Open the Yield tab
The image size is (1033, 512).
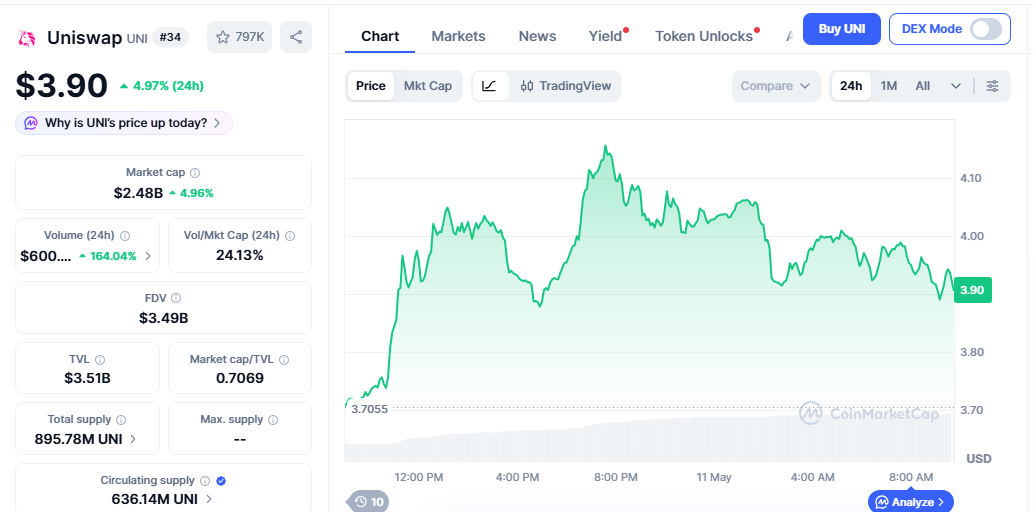point(607,36)
